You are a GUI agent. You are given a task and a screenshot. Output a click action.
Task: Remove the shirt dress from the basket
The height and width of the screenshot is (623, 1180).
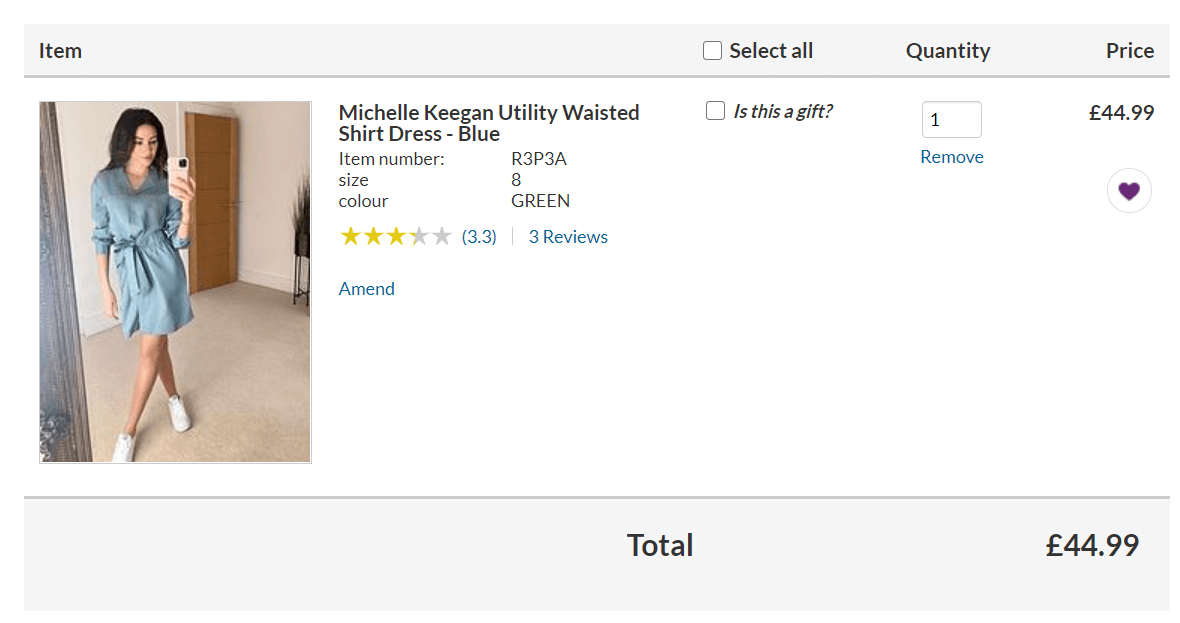951,157
